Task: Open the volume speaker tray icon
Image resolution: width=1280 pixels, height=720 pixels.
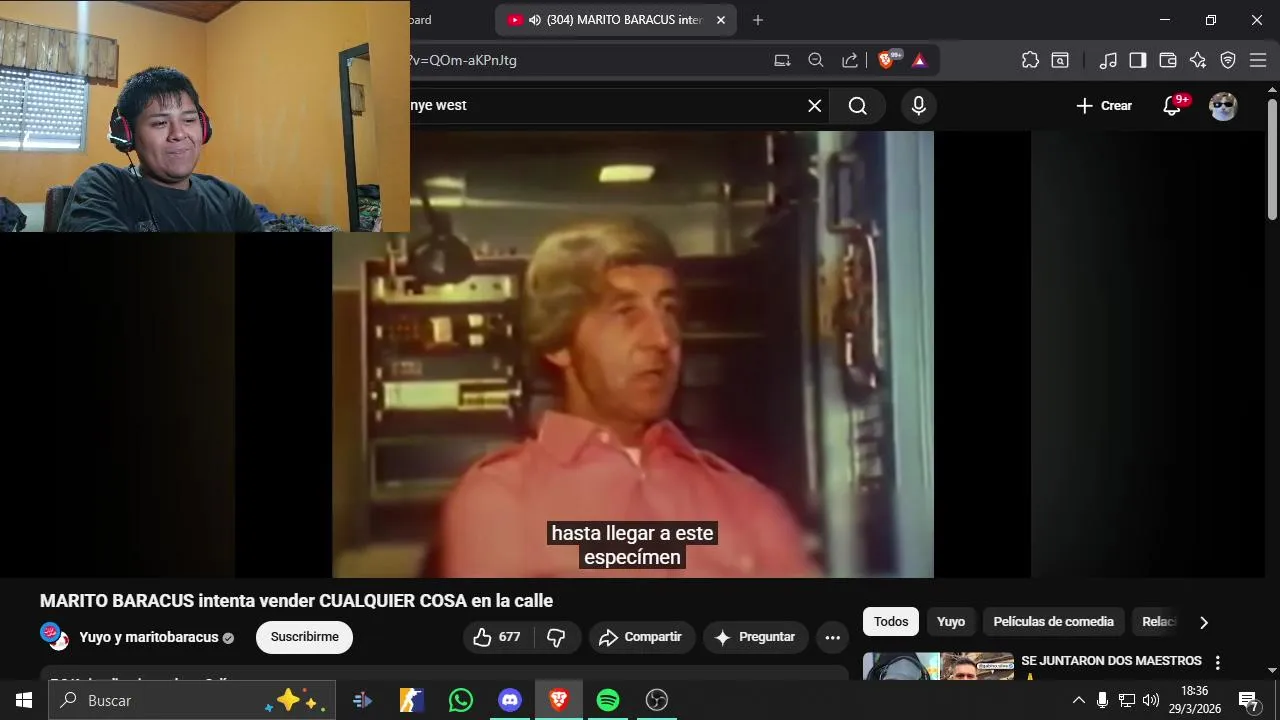Action: click(x=1151, y=700)
